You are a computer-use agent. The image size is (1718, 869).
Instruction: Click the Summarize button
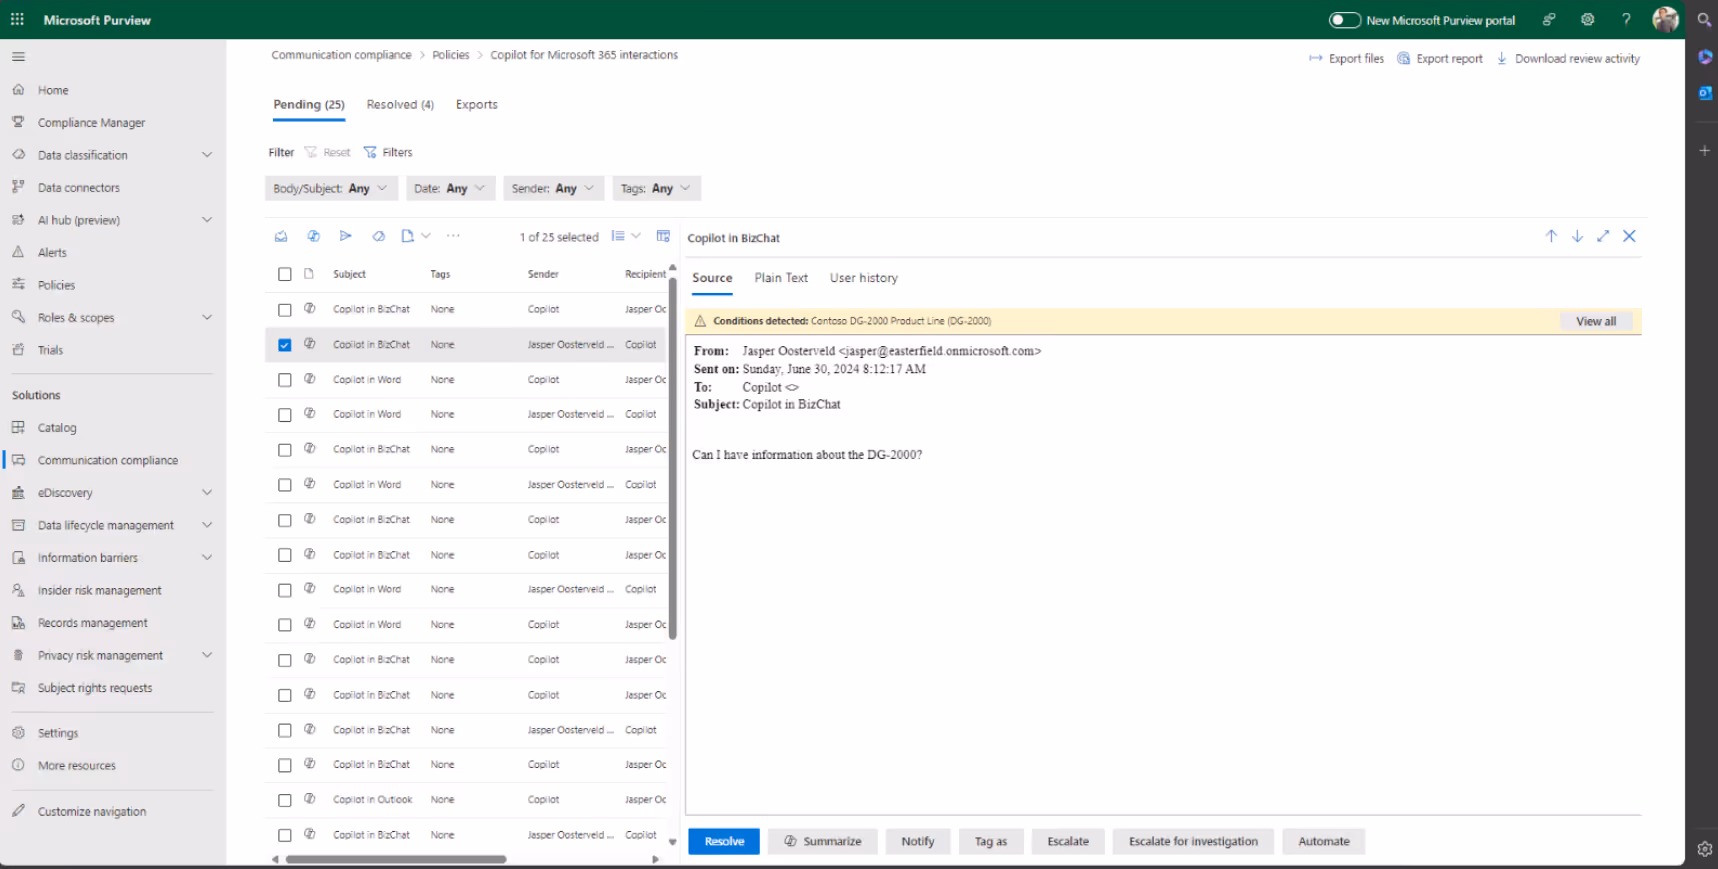click(822, 841)
